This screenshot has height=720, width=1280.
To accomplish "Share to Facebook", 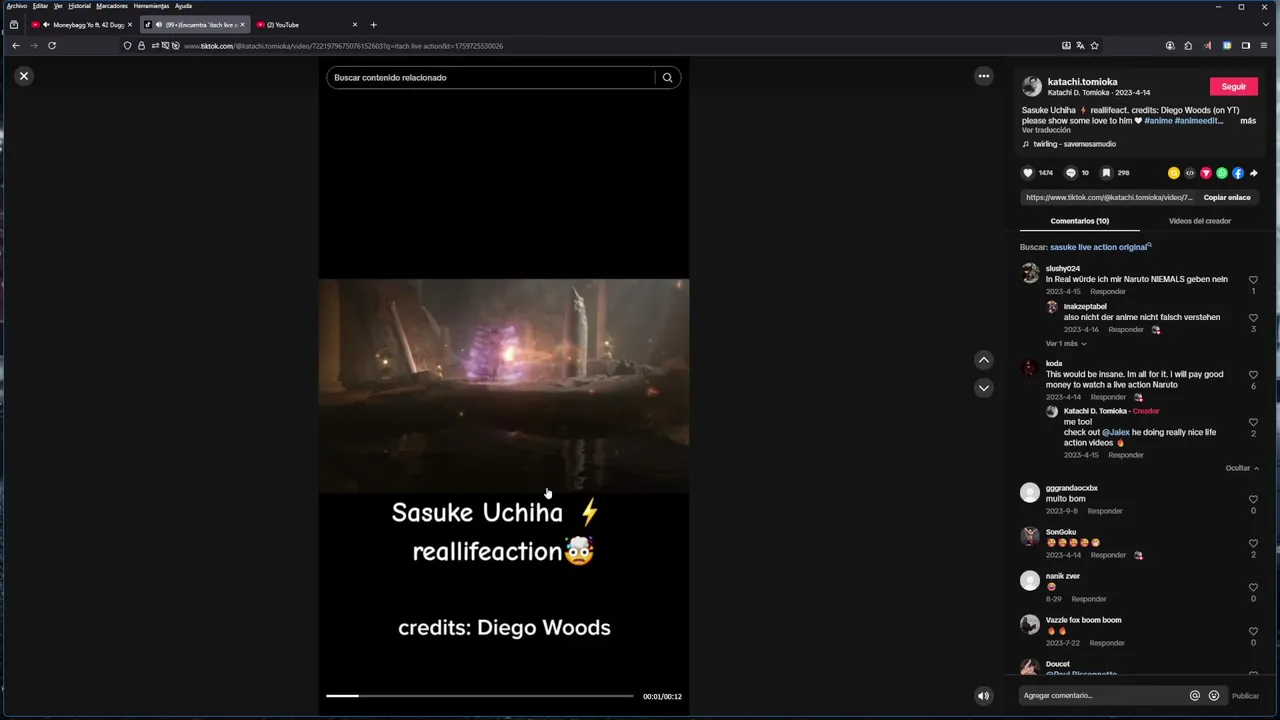I will [1238, 173].
